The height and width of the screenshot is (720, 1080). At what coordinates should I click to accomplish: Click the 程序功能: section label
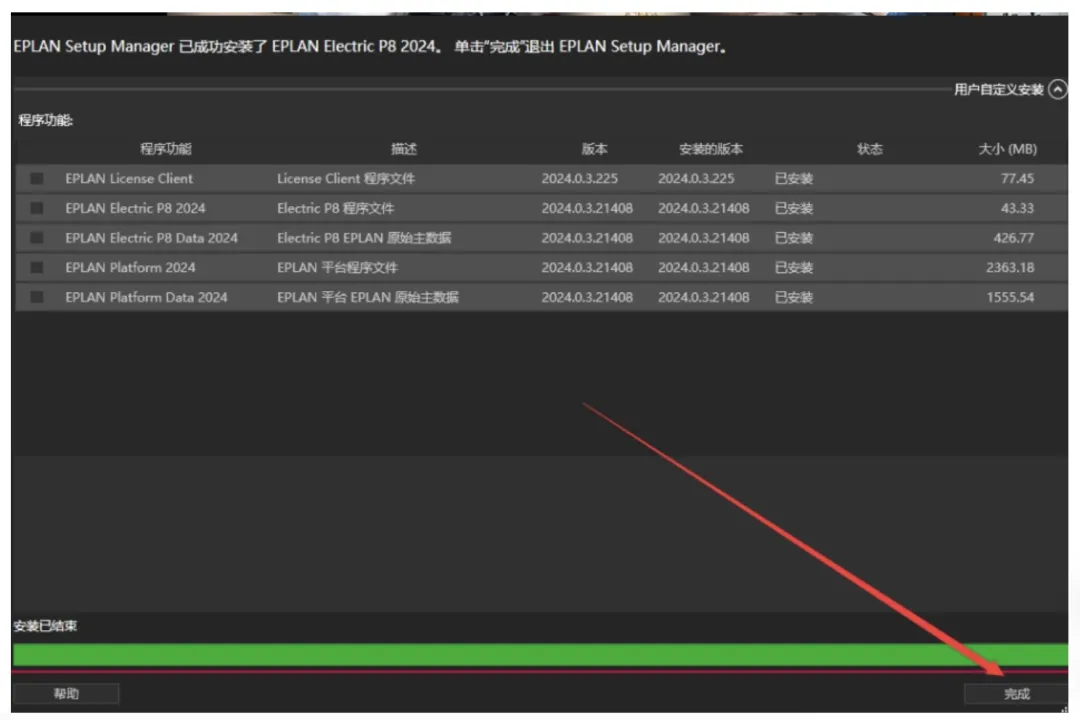(45, 120)
